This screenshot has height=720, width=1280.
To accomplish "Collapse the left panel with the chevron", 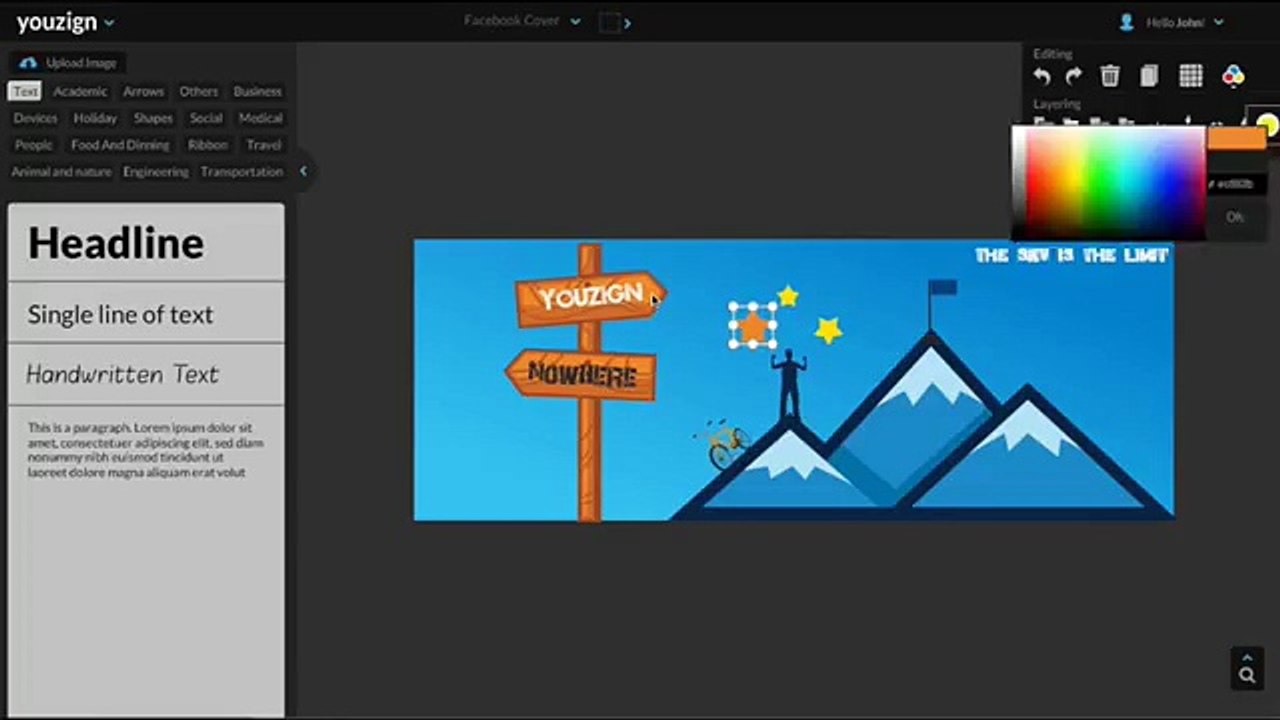I will [303, 171].
